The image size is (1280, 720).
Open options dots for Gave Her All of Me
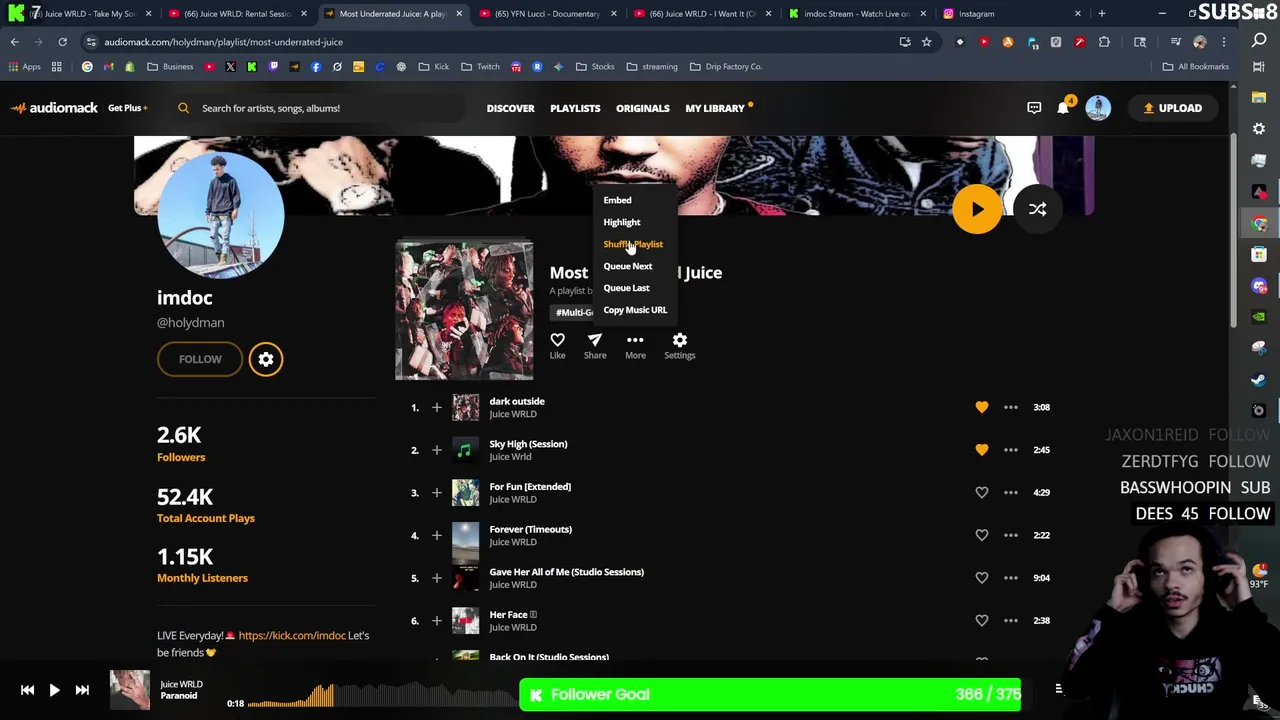click(1011, 578)
